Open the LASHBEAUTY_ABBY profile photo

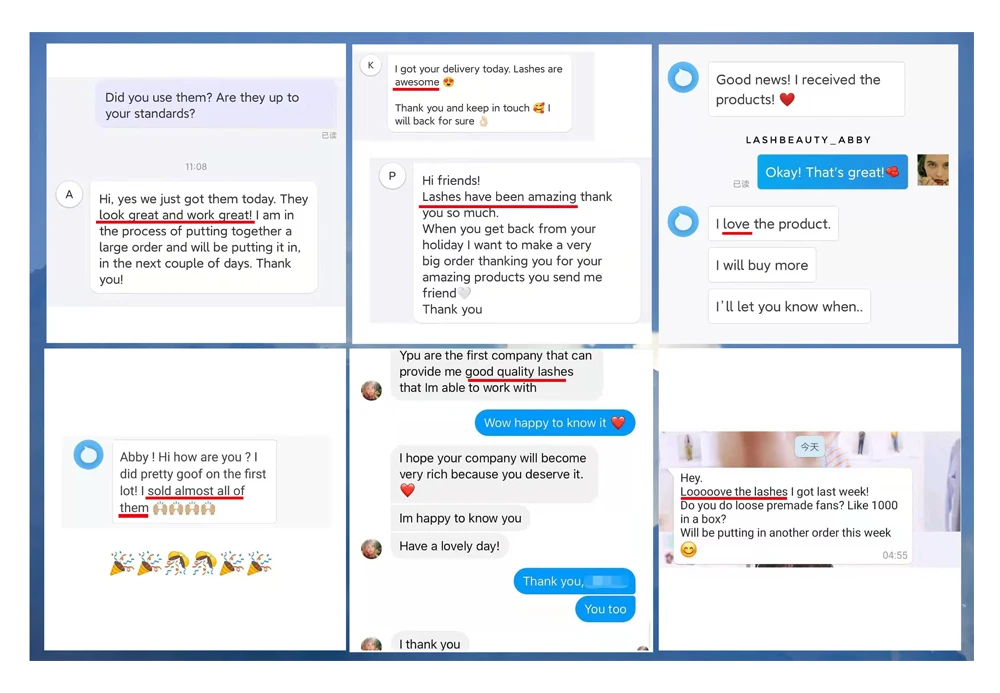[933, 170]
